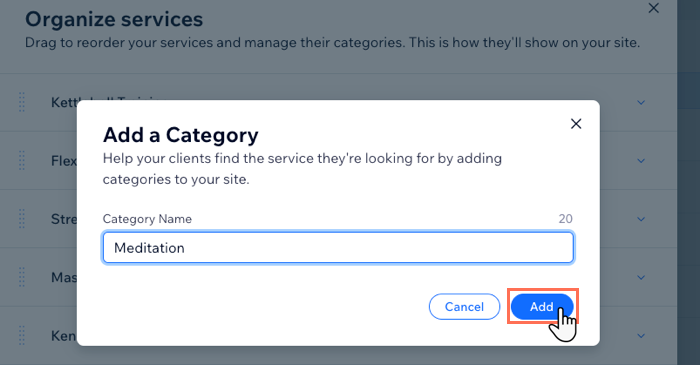Click the Cancel button

coord(464,307)
